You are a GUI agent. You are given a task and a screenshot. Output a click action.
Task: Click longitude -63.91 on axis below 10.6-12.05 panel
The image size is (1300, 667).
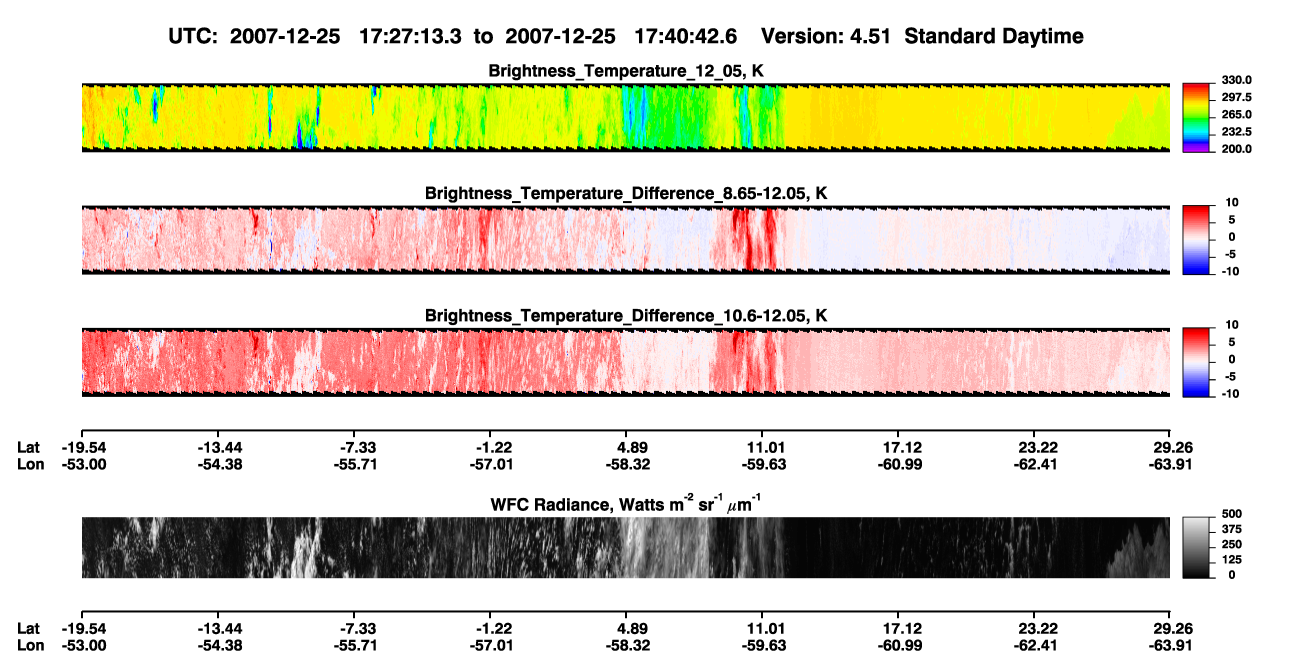(x=1171, y=464)
